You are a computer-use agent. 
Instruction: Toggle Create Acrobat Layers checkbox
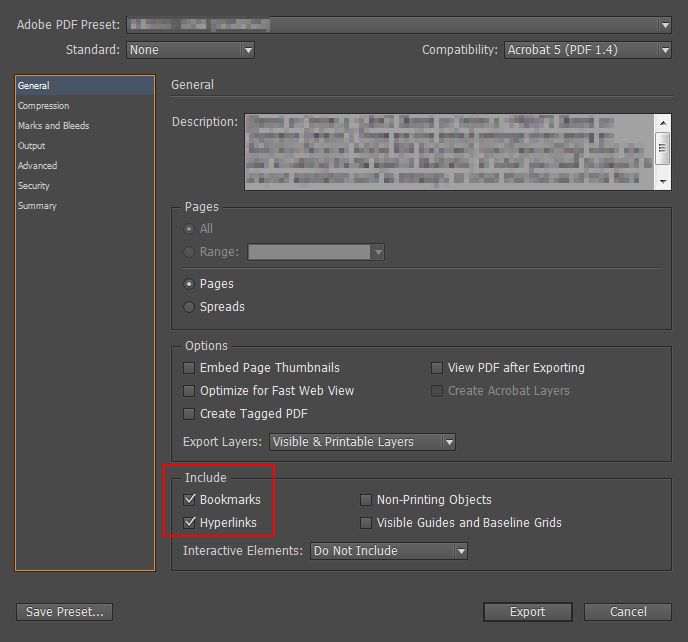tap(437, 391)
